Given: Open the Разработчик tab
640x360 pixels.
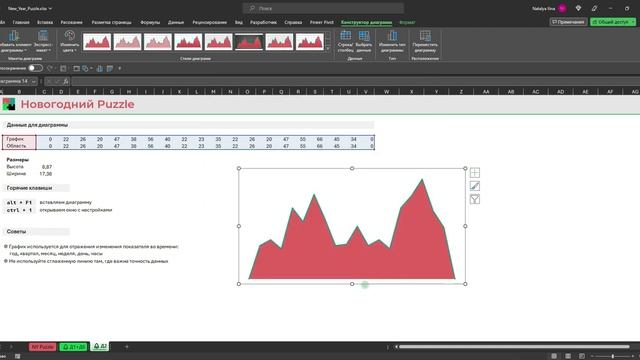Looking at the screenshot, I should (263, 22).
